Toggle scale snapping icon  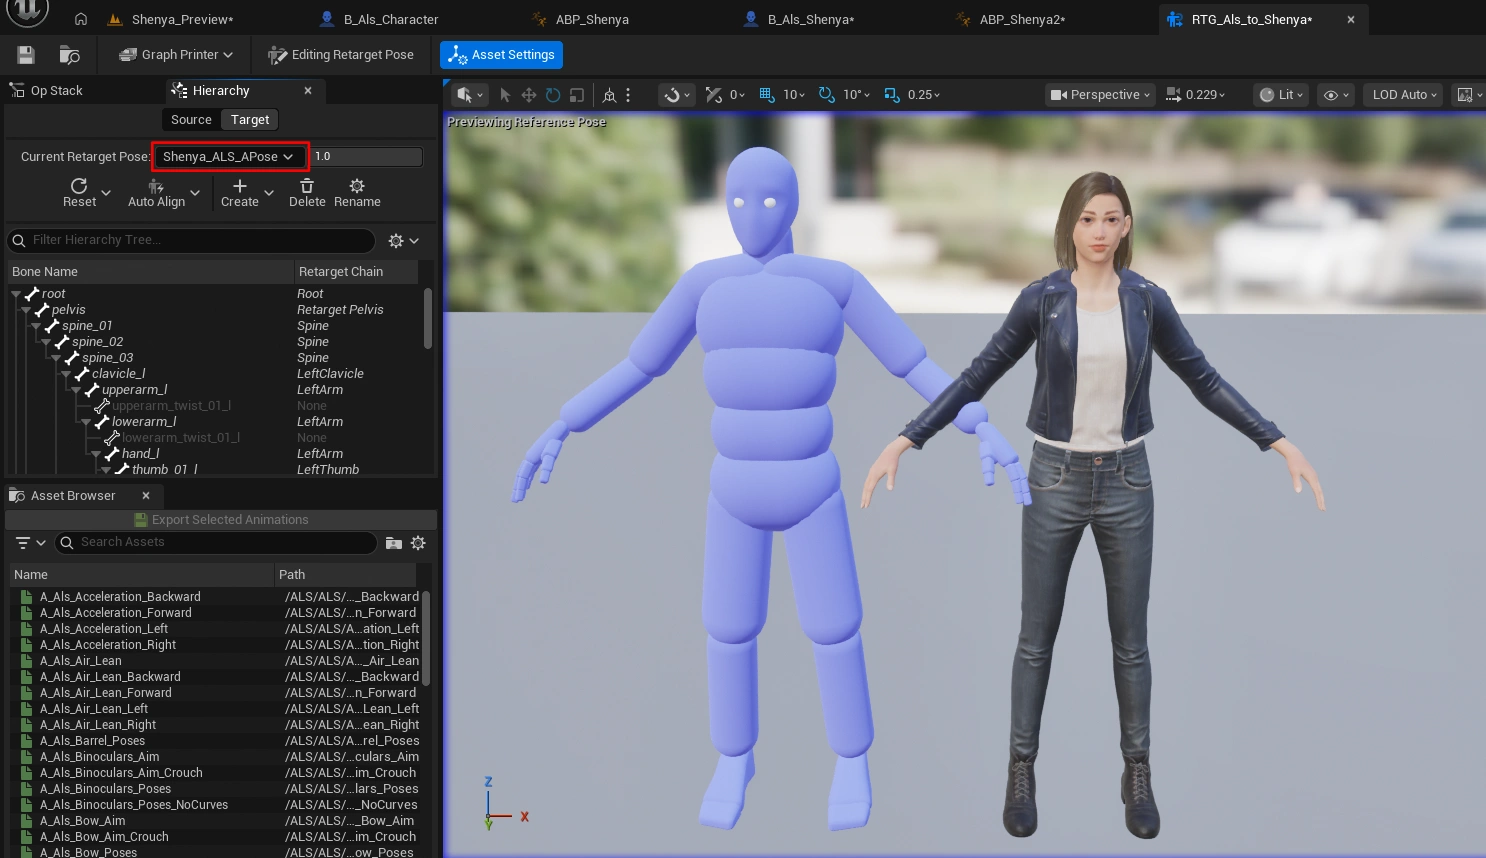click(892, 95)
